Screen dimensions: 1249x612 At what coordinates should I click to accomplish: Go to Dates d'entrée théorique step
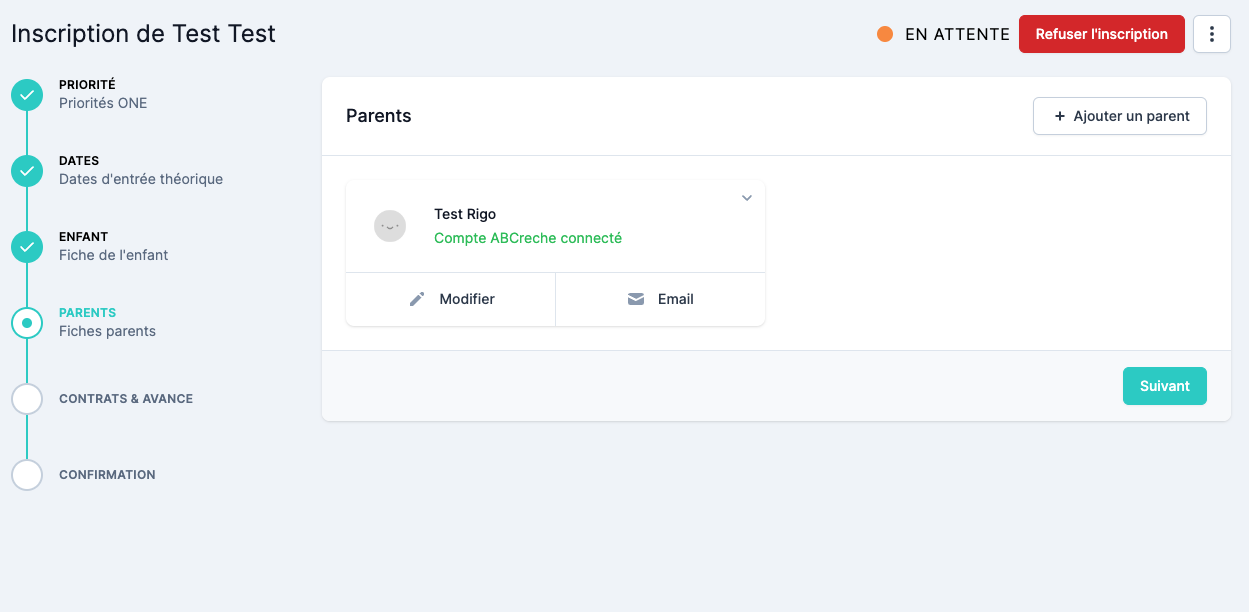141,179
